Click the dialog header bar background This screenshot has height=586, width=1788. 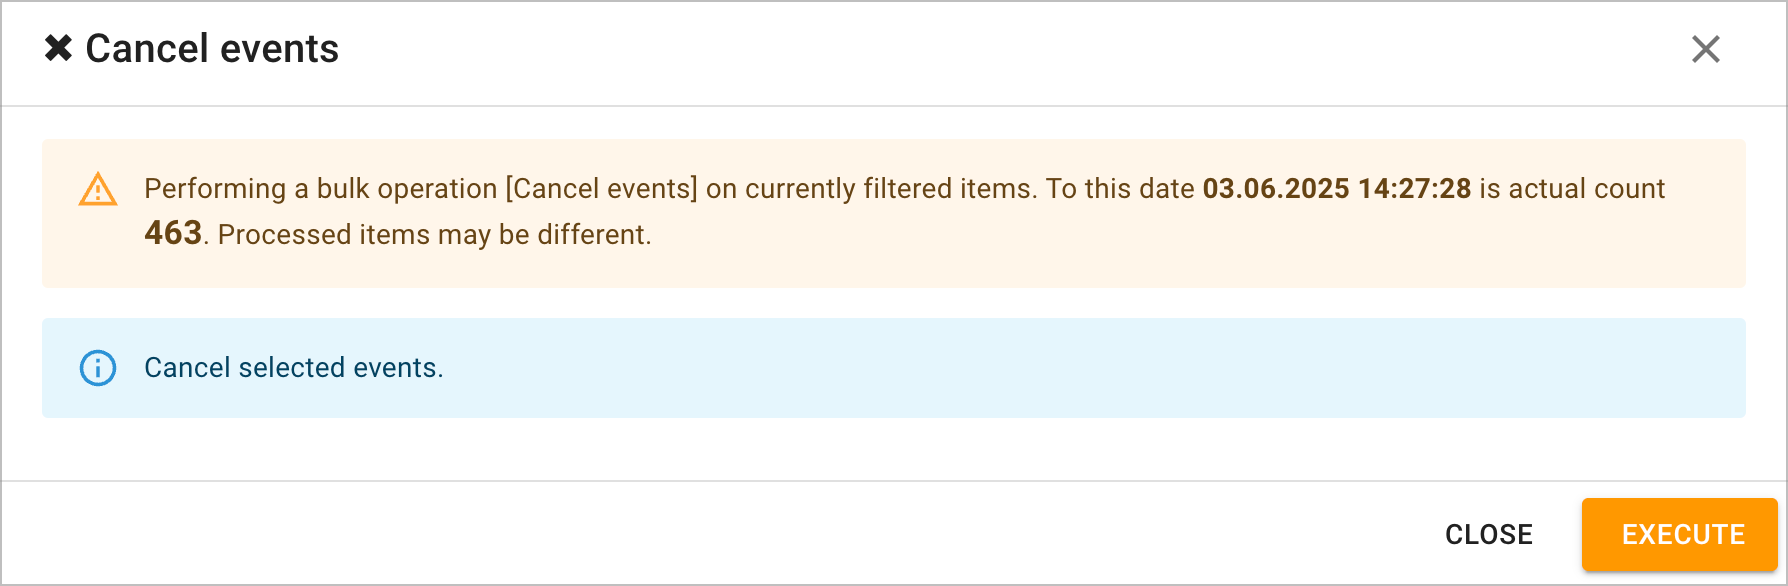pyautogui.click(x=1000, y=52)
